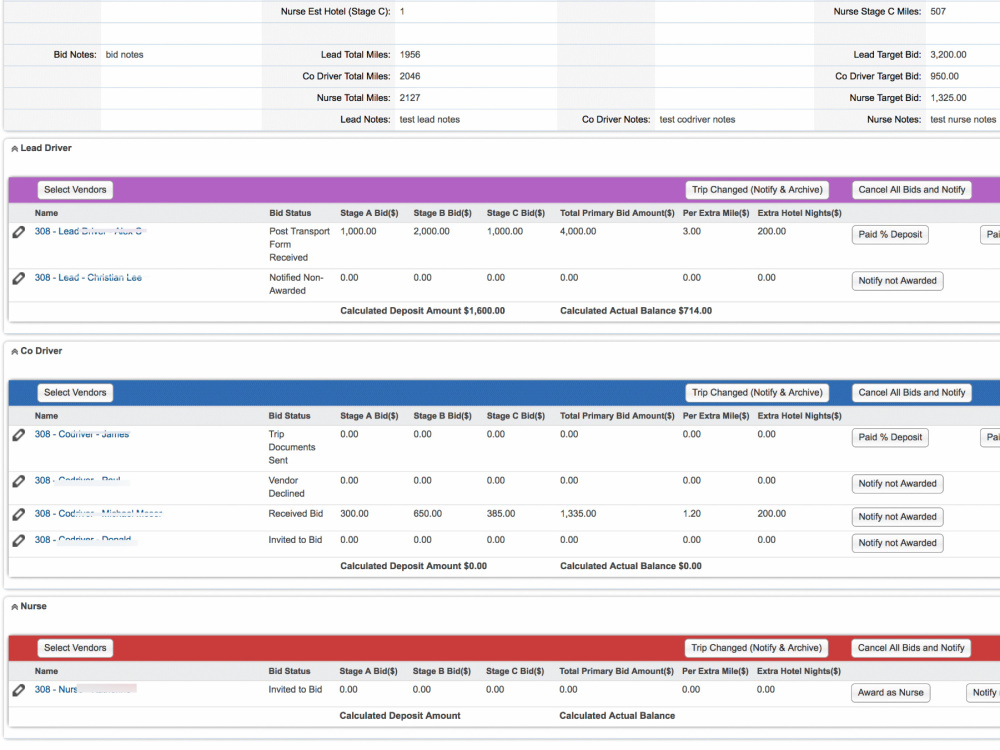The height and width of the screenshot is (750, 1000).
Task: Click 'test nurse notes' text
Action: pos(962,120)
